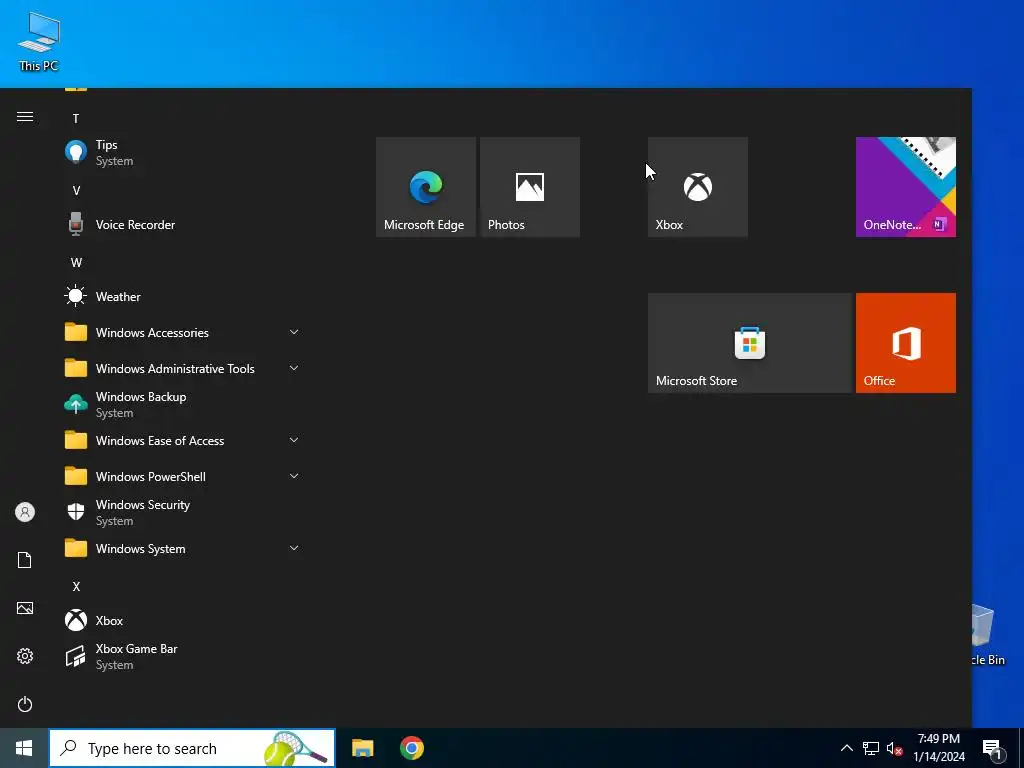This screenshot has height=768, width=1024.
Task: Open Pictures from the Start sidebar
Action: (x=25, y=608)
